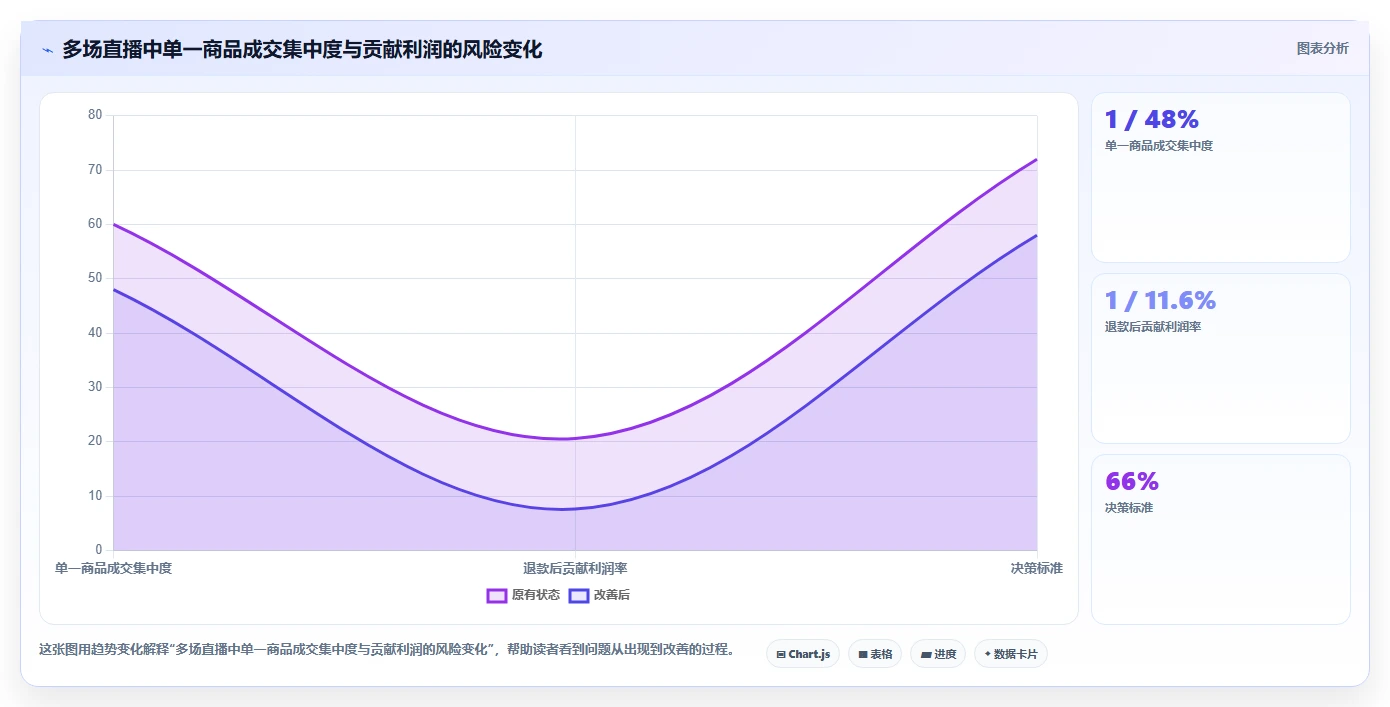The image size is (1390, 707).
Task: Click the 数据卡片 tag chip
Action: [x=1011, y=654]
